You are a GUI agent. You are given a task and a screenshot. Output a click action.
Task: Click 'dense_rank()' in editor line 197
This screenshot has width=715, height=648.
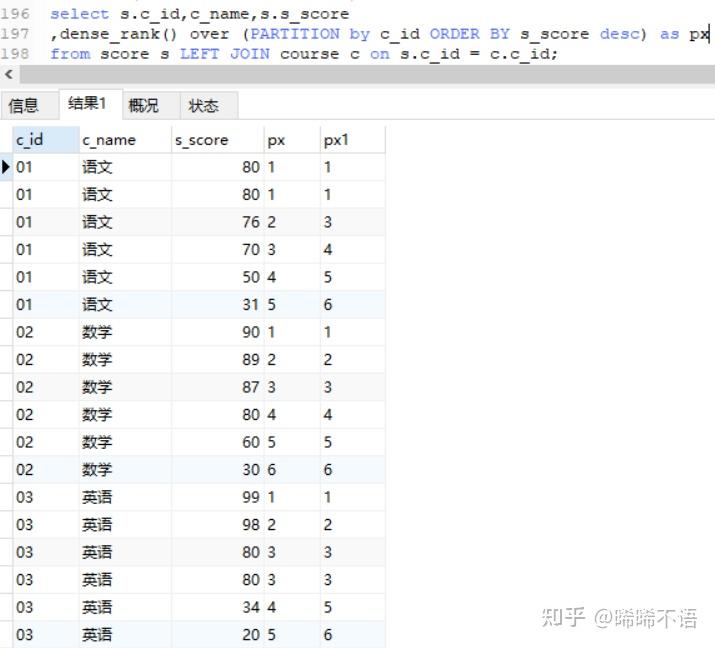[118, 34]
